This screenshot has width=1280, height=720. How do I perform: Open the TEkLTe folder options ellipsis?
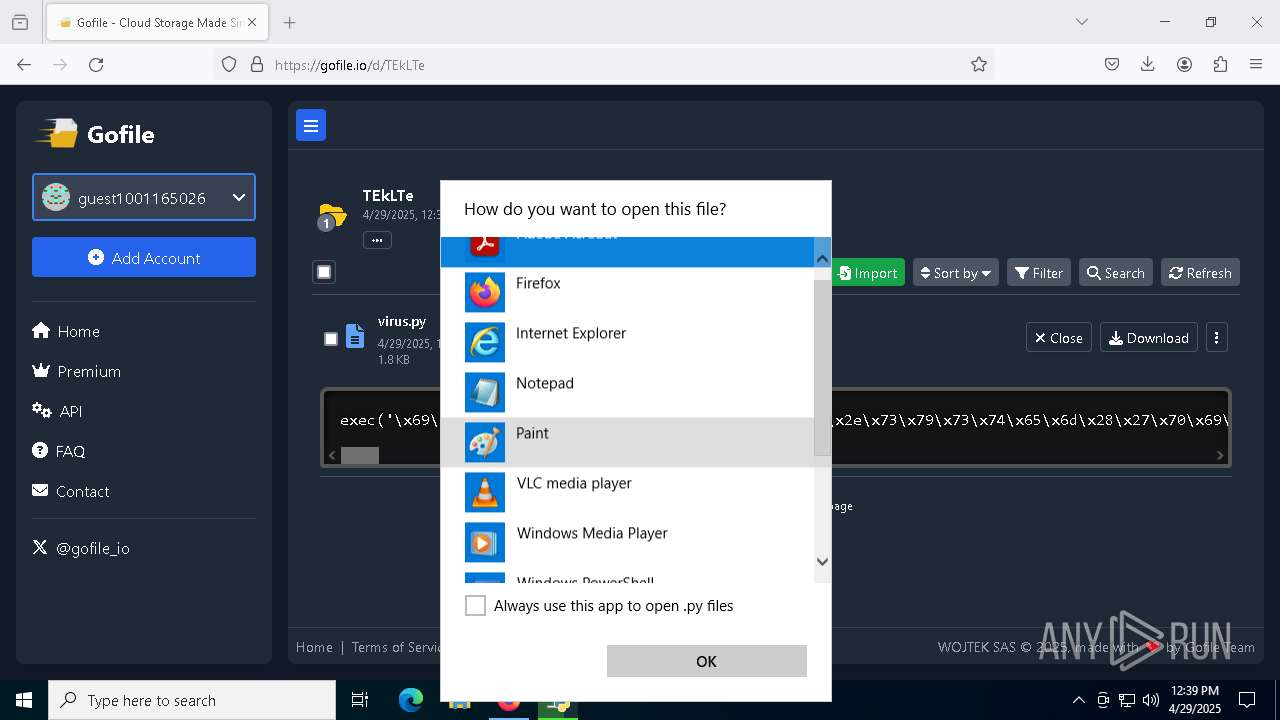(377, 240)
